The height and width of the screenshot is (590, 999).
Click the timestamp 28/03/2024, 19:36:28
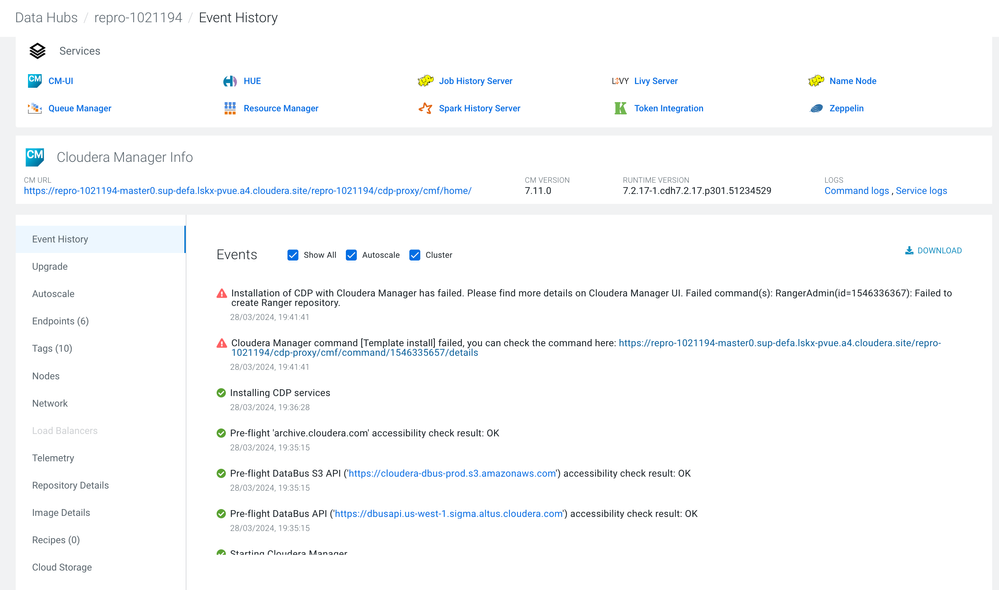(270, 407)
